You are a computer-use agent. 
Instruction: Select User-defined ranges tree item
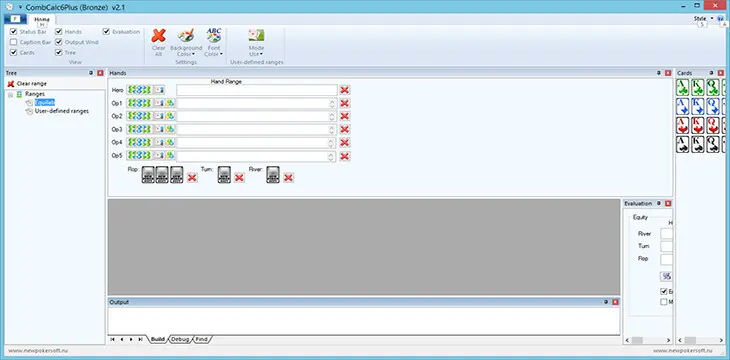61,111
